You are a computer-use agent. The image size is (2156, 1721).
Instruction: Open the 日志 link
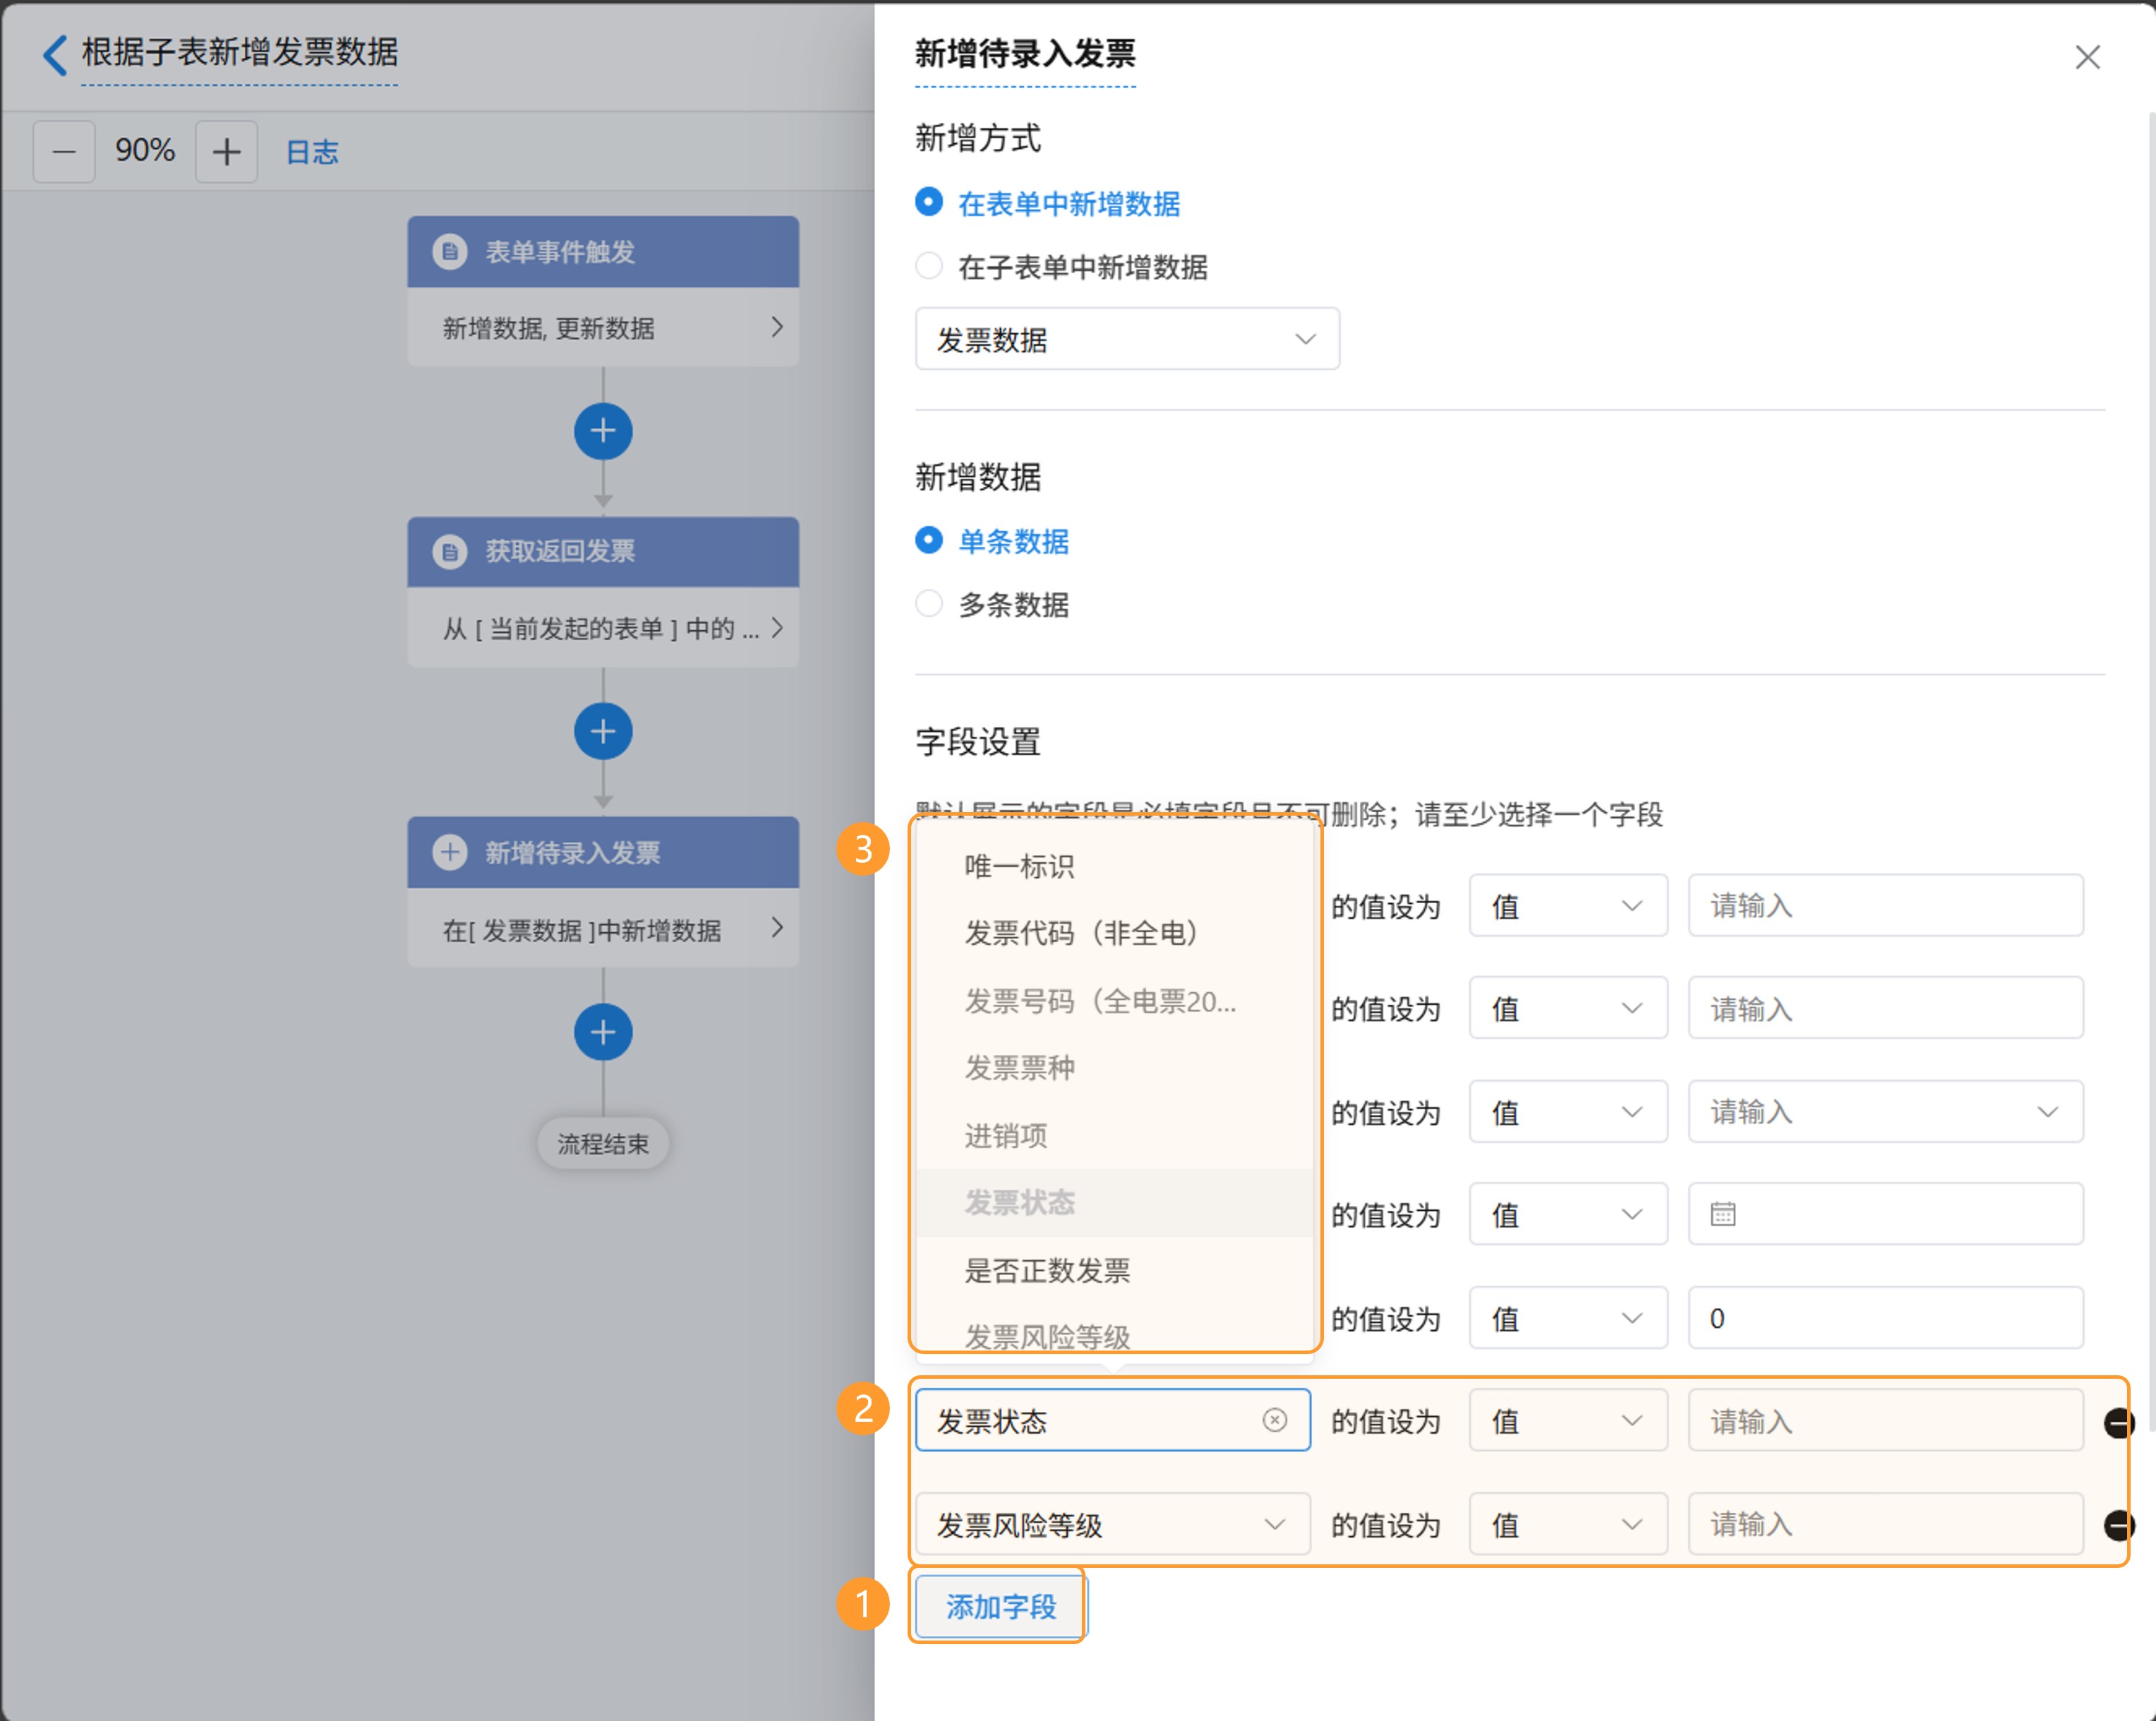[x=312, y=152]
